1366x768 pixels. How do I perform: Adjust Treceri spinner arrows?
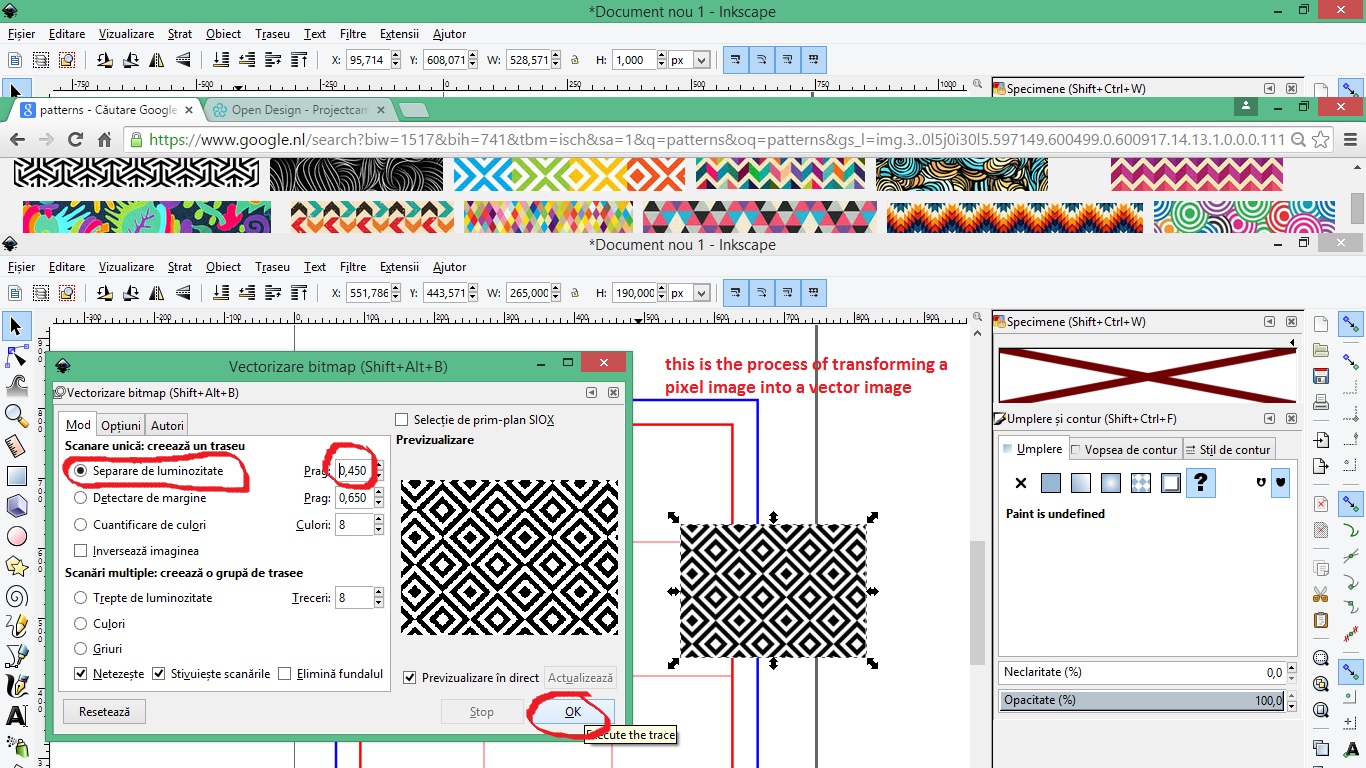point(378,597)
